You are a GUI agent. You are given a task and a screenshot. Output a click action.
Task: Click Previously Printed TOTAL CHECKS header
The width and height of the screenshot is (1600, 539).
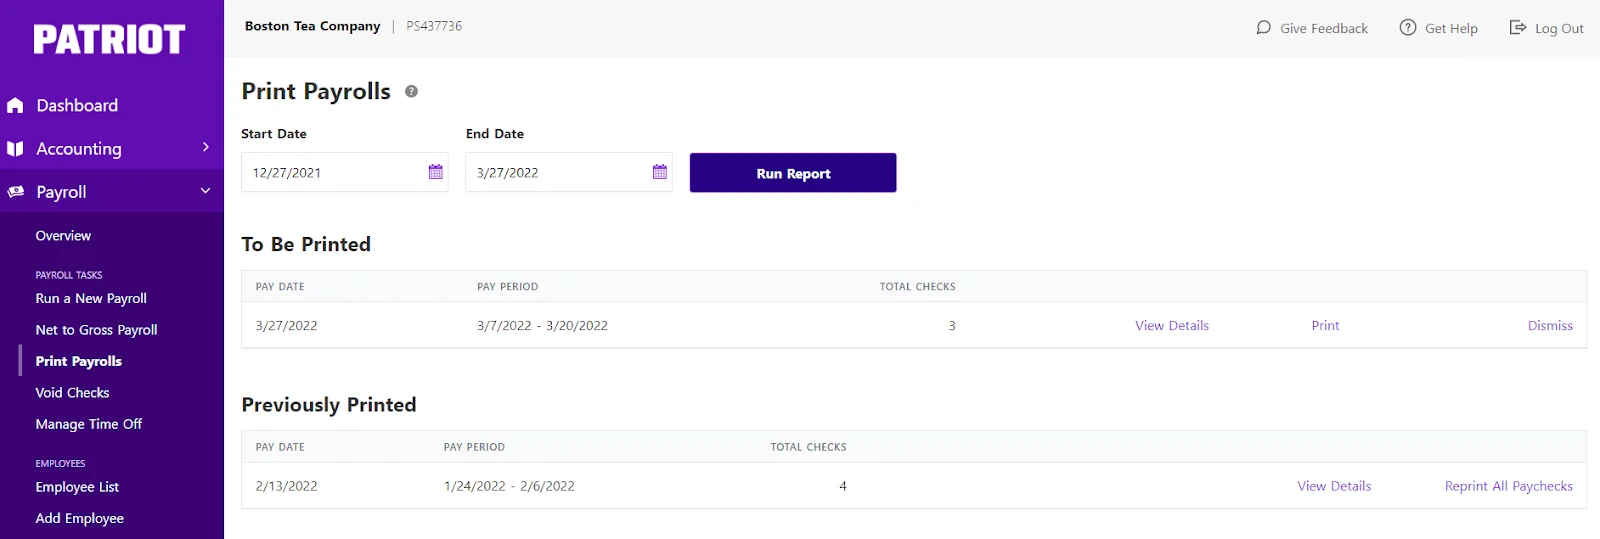808,447
